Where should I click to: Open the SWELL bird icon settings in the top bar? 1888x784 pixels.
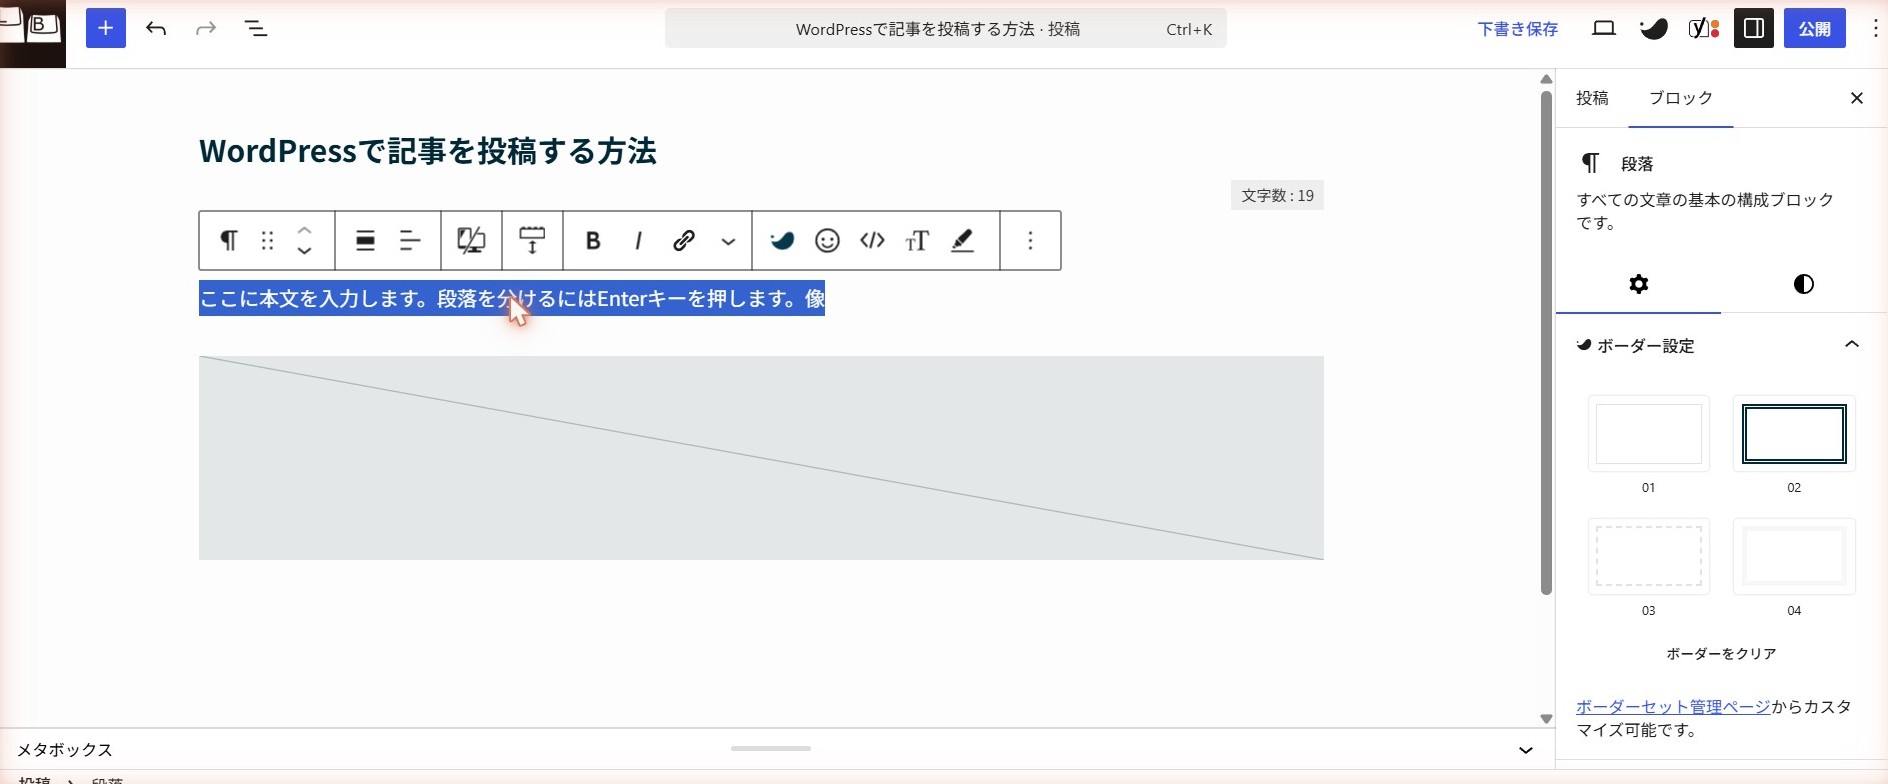point(1654,28)
